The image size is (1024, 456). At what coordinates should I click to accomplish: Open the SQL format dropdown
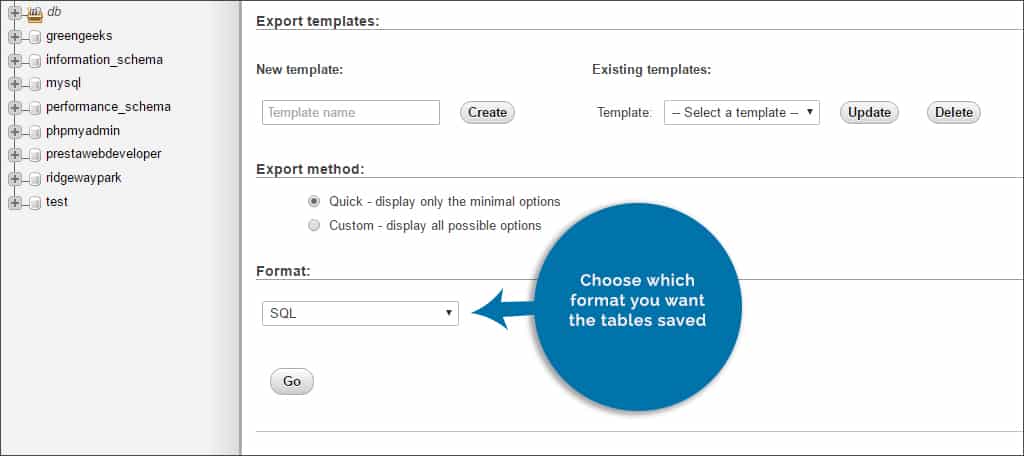[x=360, y=313]
